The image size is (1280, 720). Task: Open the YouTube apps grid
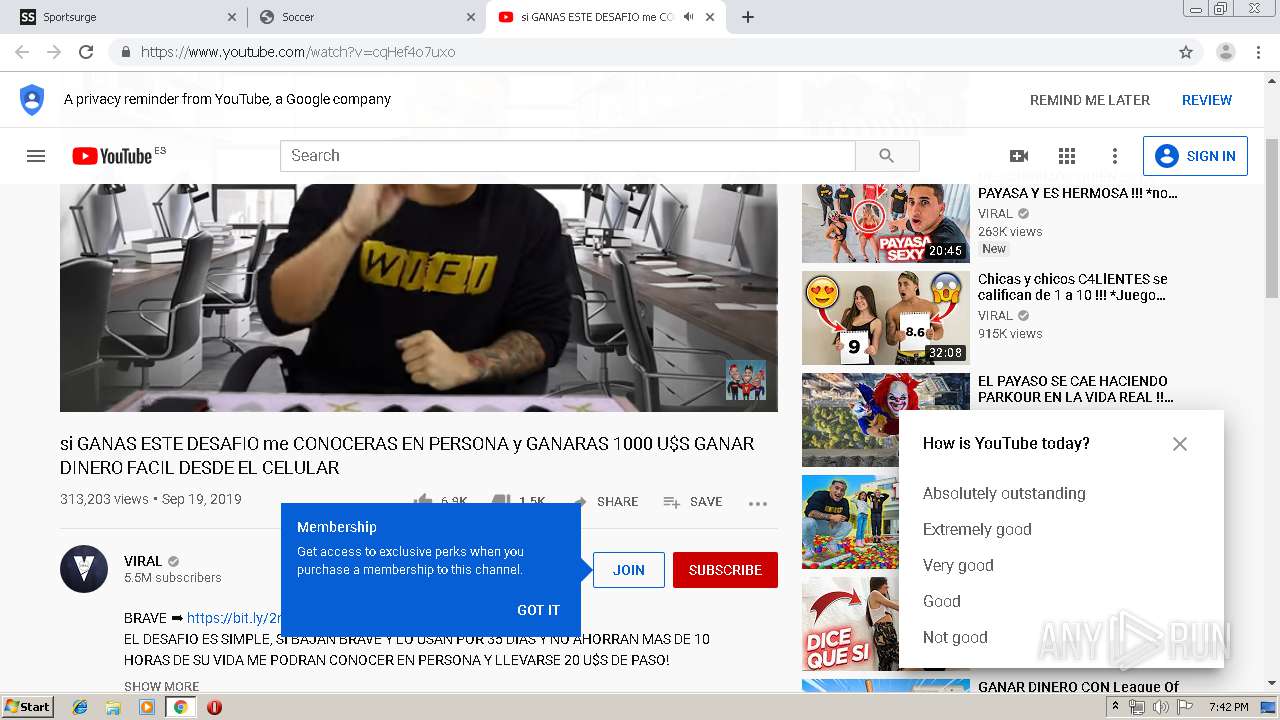tap(1067, 156)
